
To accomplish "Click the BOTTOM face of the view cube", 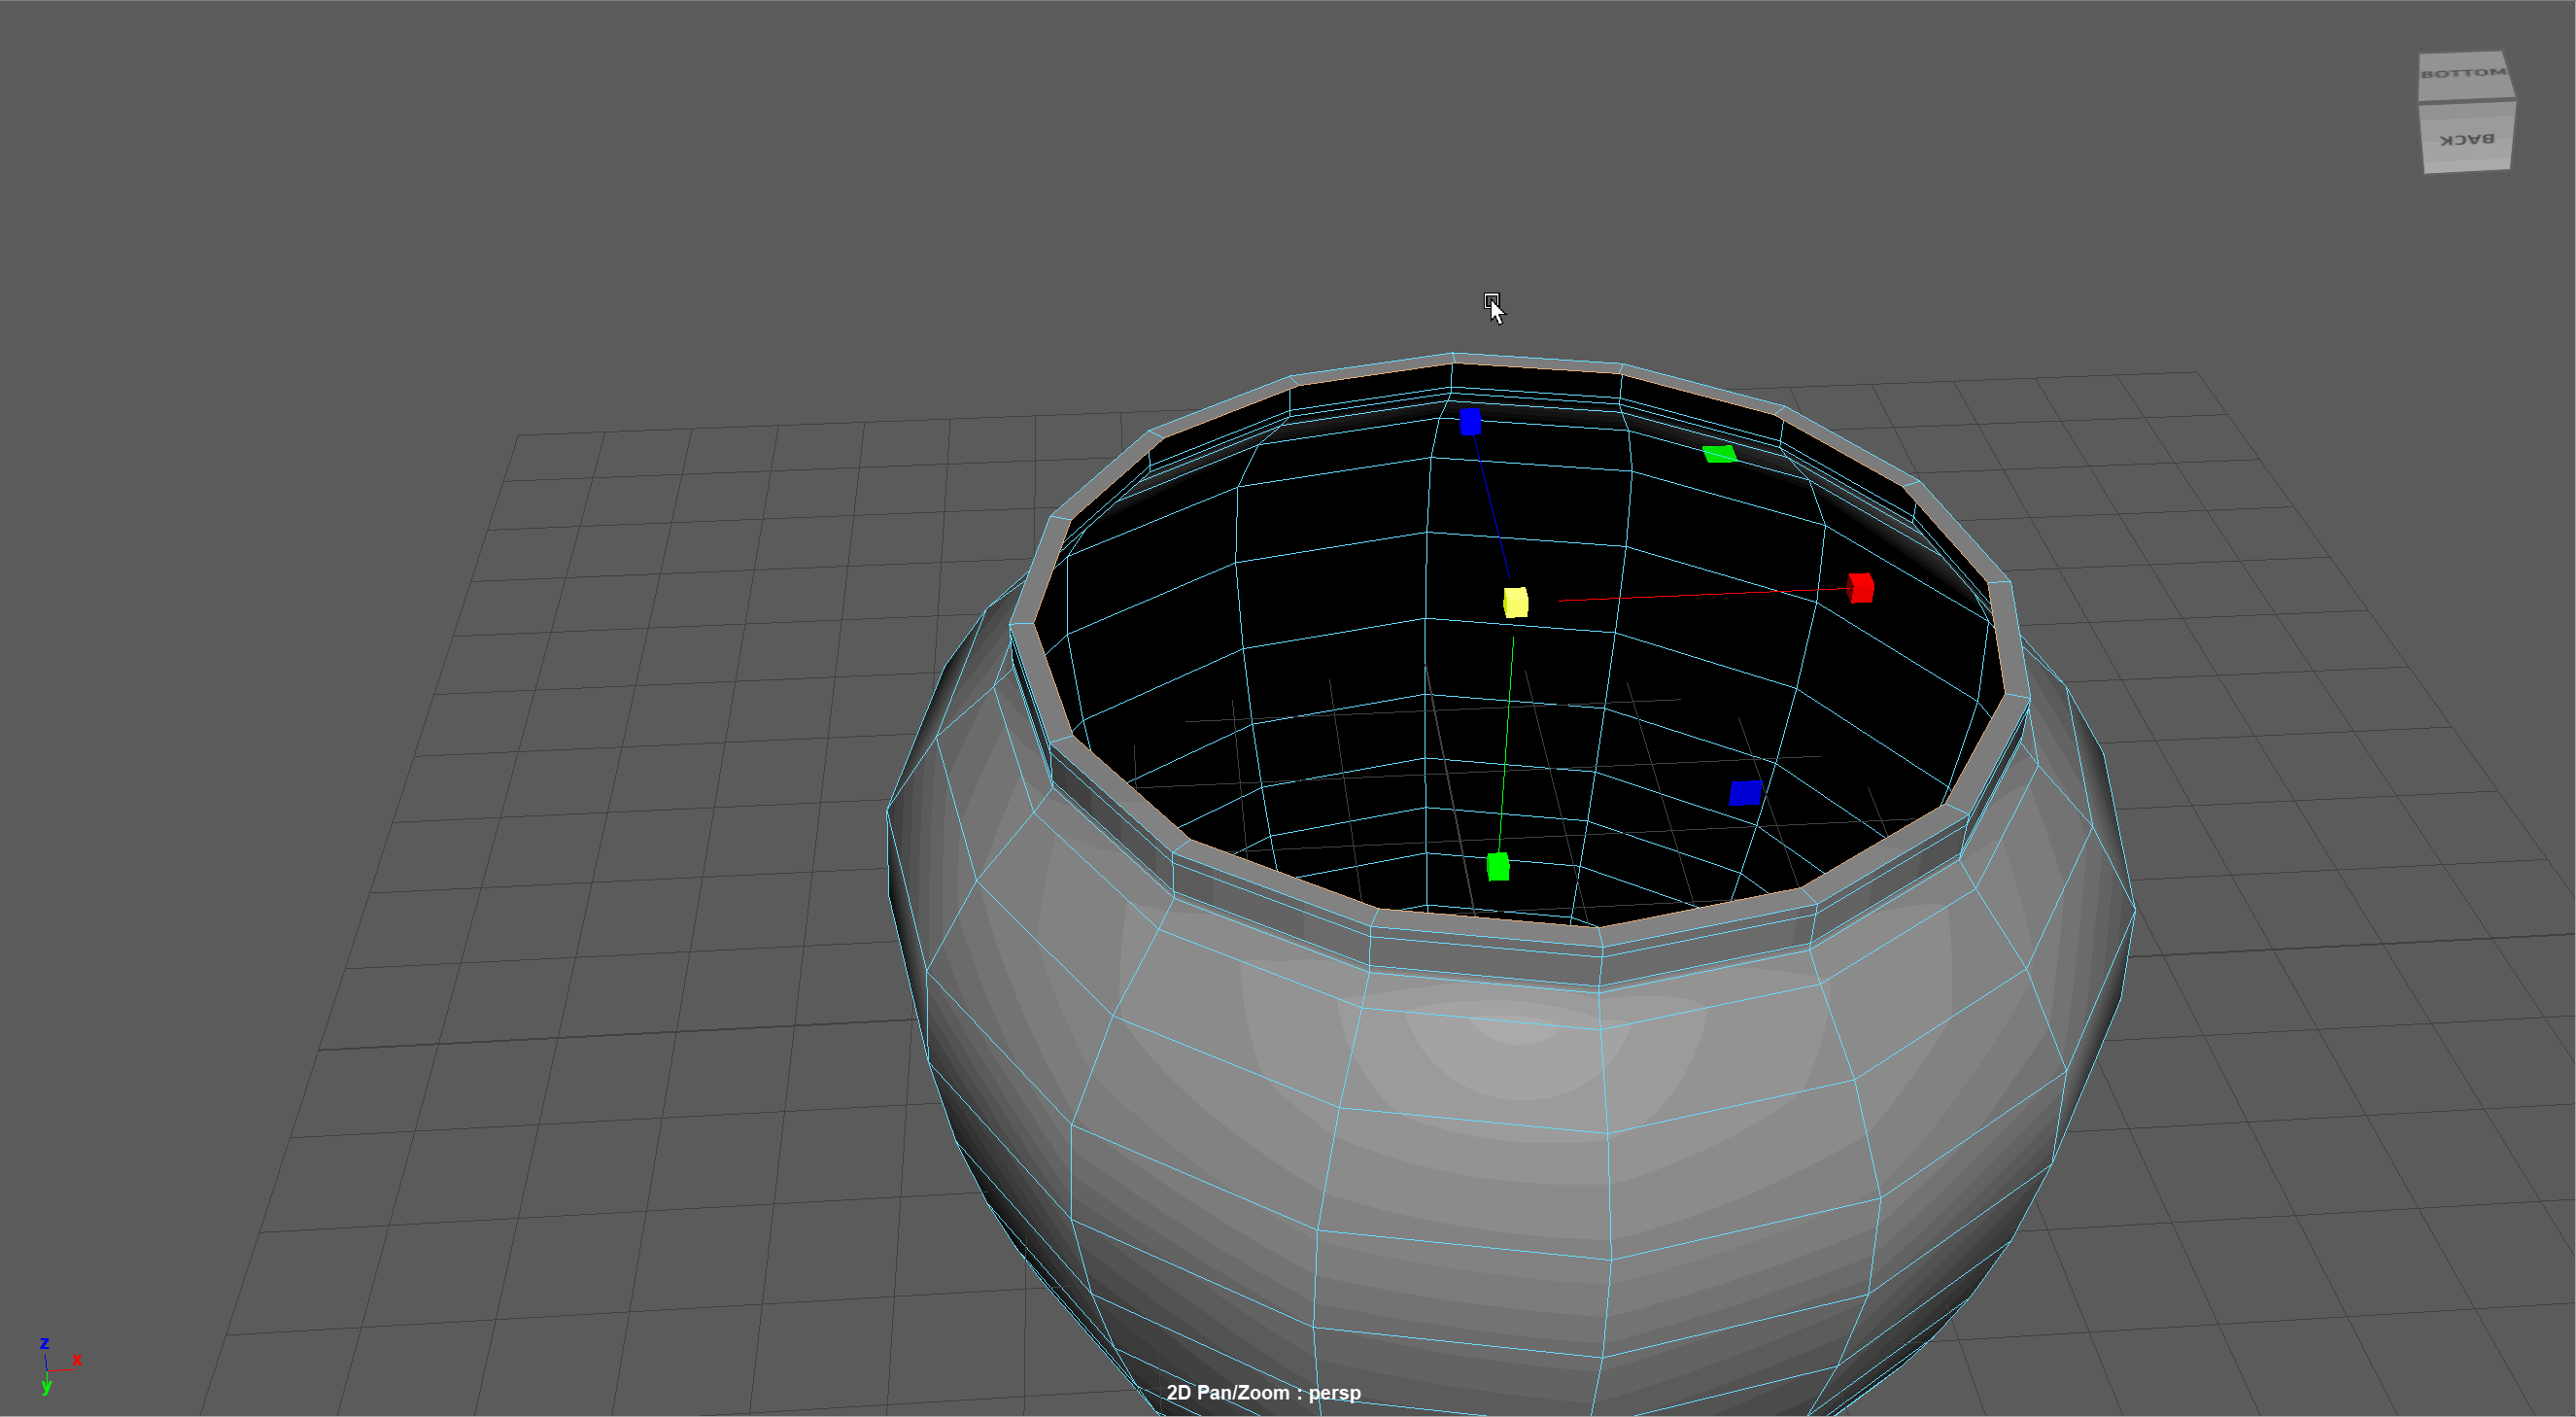I will coord(2464,75).
